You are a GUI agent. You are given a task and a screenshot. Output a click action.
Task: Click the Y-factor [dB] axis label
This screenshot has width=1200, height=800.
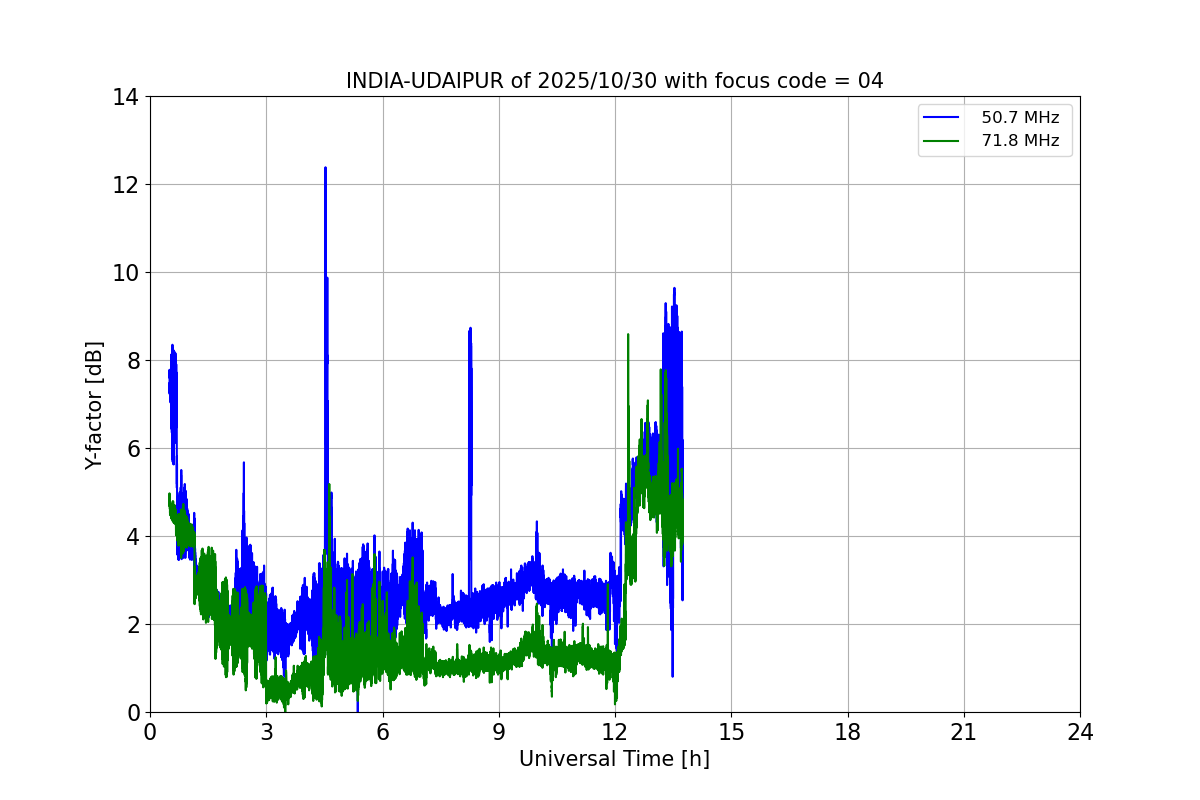(x=94, y=405)
